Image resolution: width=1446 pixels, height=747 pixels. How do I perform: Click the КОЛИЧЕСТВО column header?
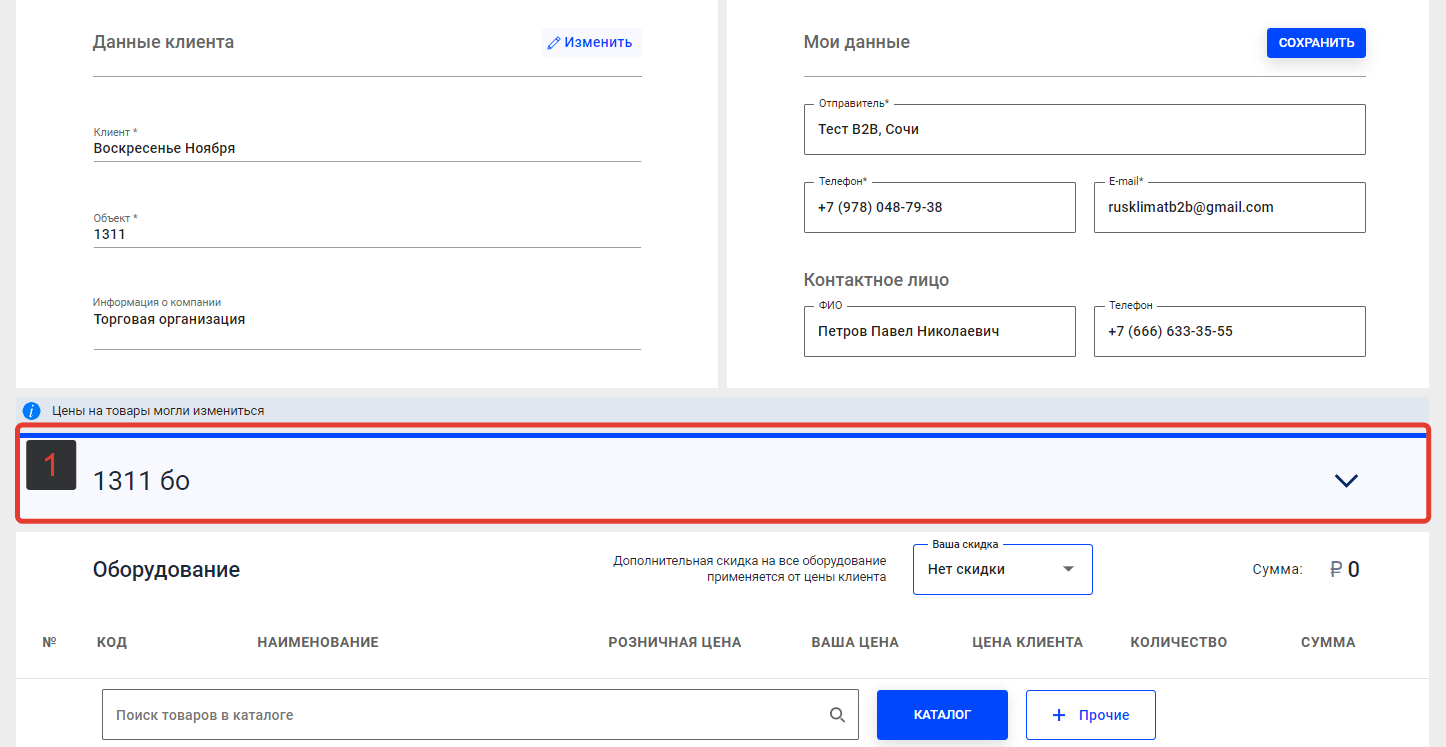[x=1179, y=642]
